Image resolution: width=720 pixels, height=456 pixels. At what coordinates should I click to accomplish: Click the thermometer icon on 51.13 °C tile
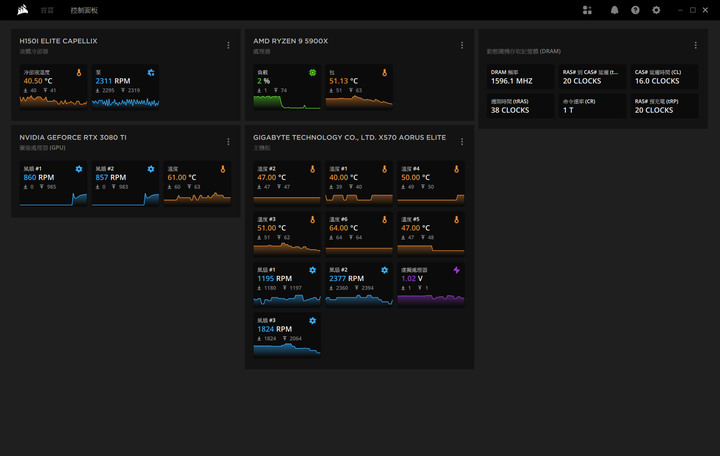385,73
